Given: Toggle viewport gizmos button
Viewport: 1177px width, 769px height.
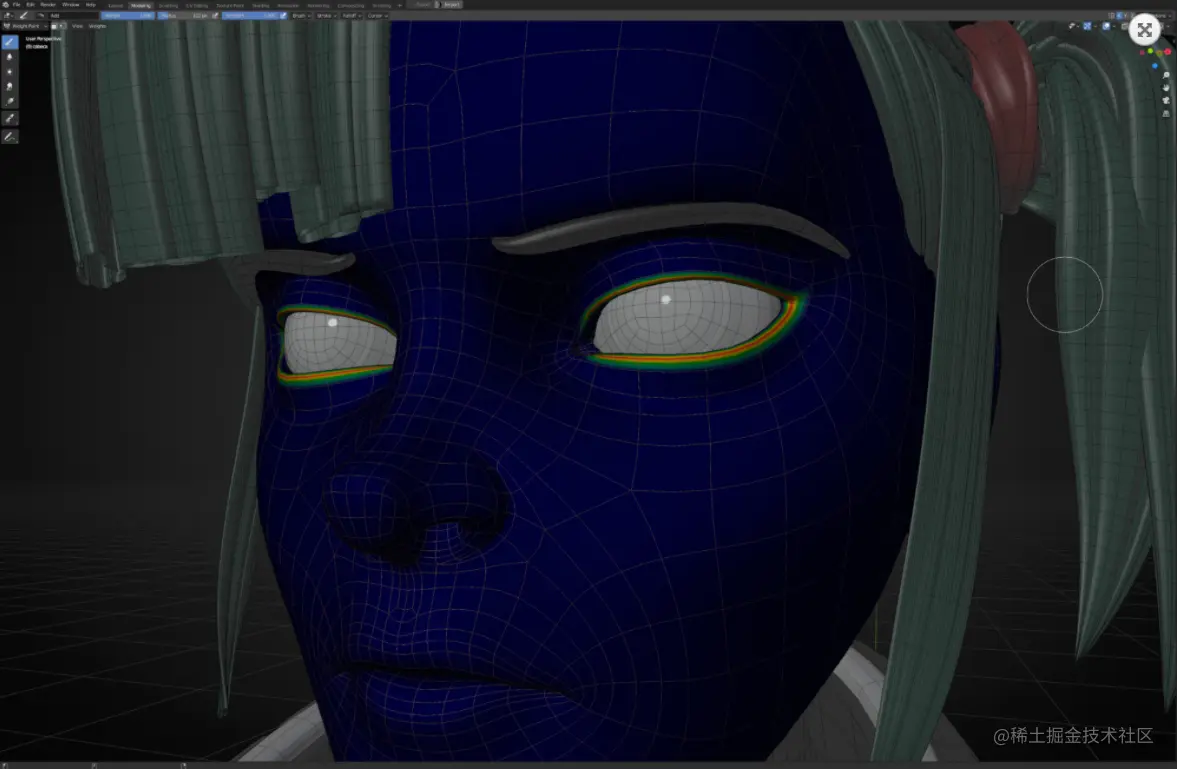Looking at the screenshot, I should (1087, 26).
